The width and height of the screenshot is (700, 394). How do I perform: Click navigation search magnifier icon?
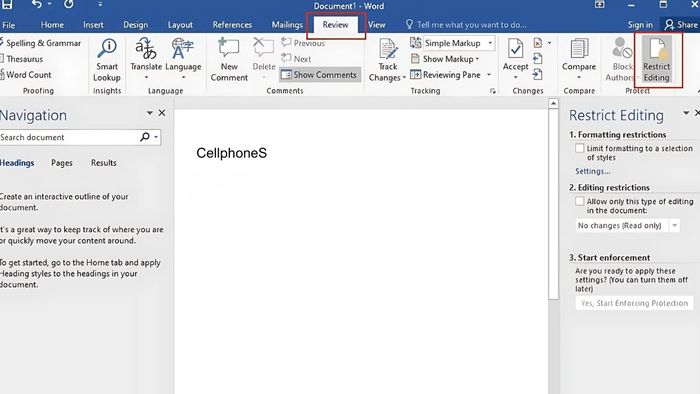(x=145, y=137)
